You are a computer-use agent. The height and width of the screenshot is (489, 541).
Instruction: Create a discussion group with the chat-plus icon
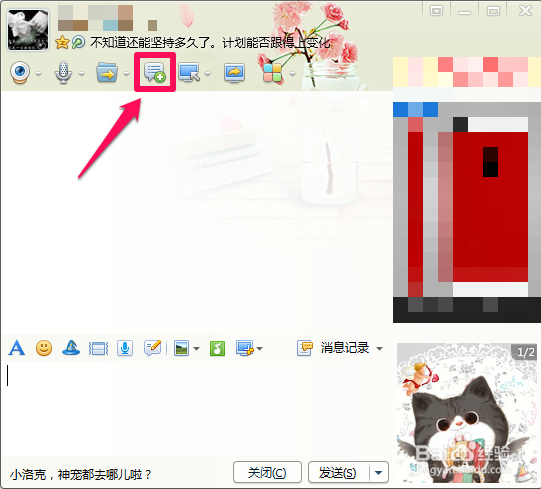point(155,72)
